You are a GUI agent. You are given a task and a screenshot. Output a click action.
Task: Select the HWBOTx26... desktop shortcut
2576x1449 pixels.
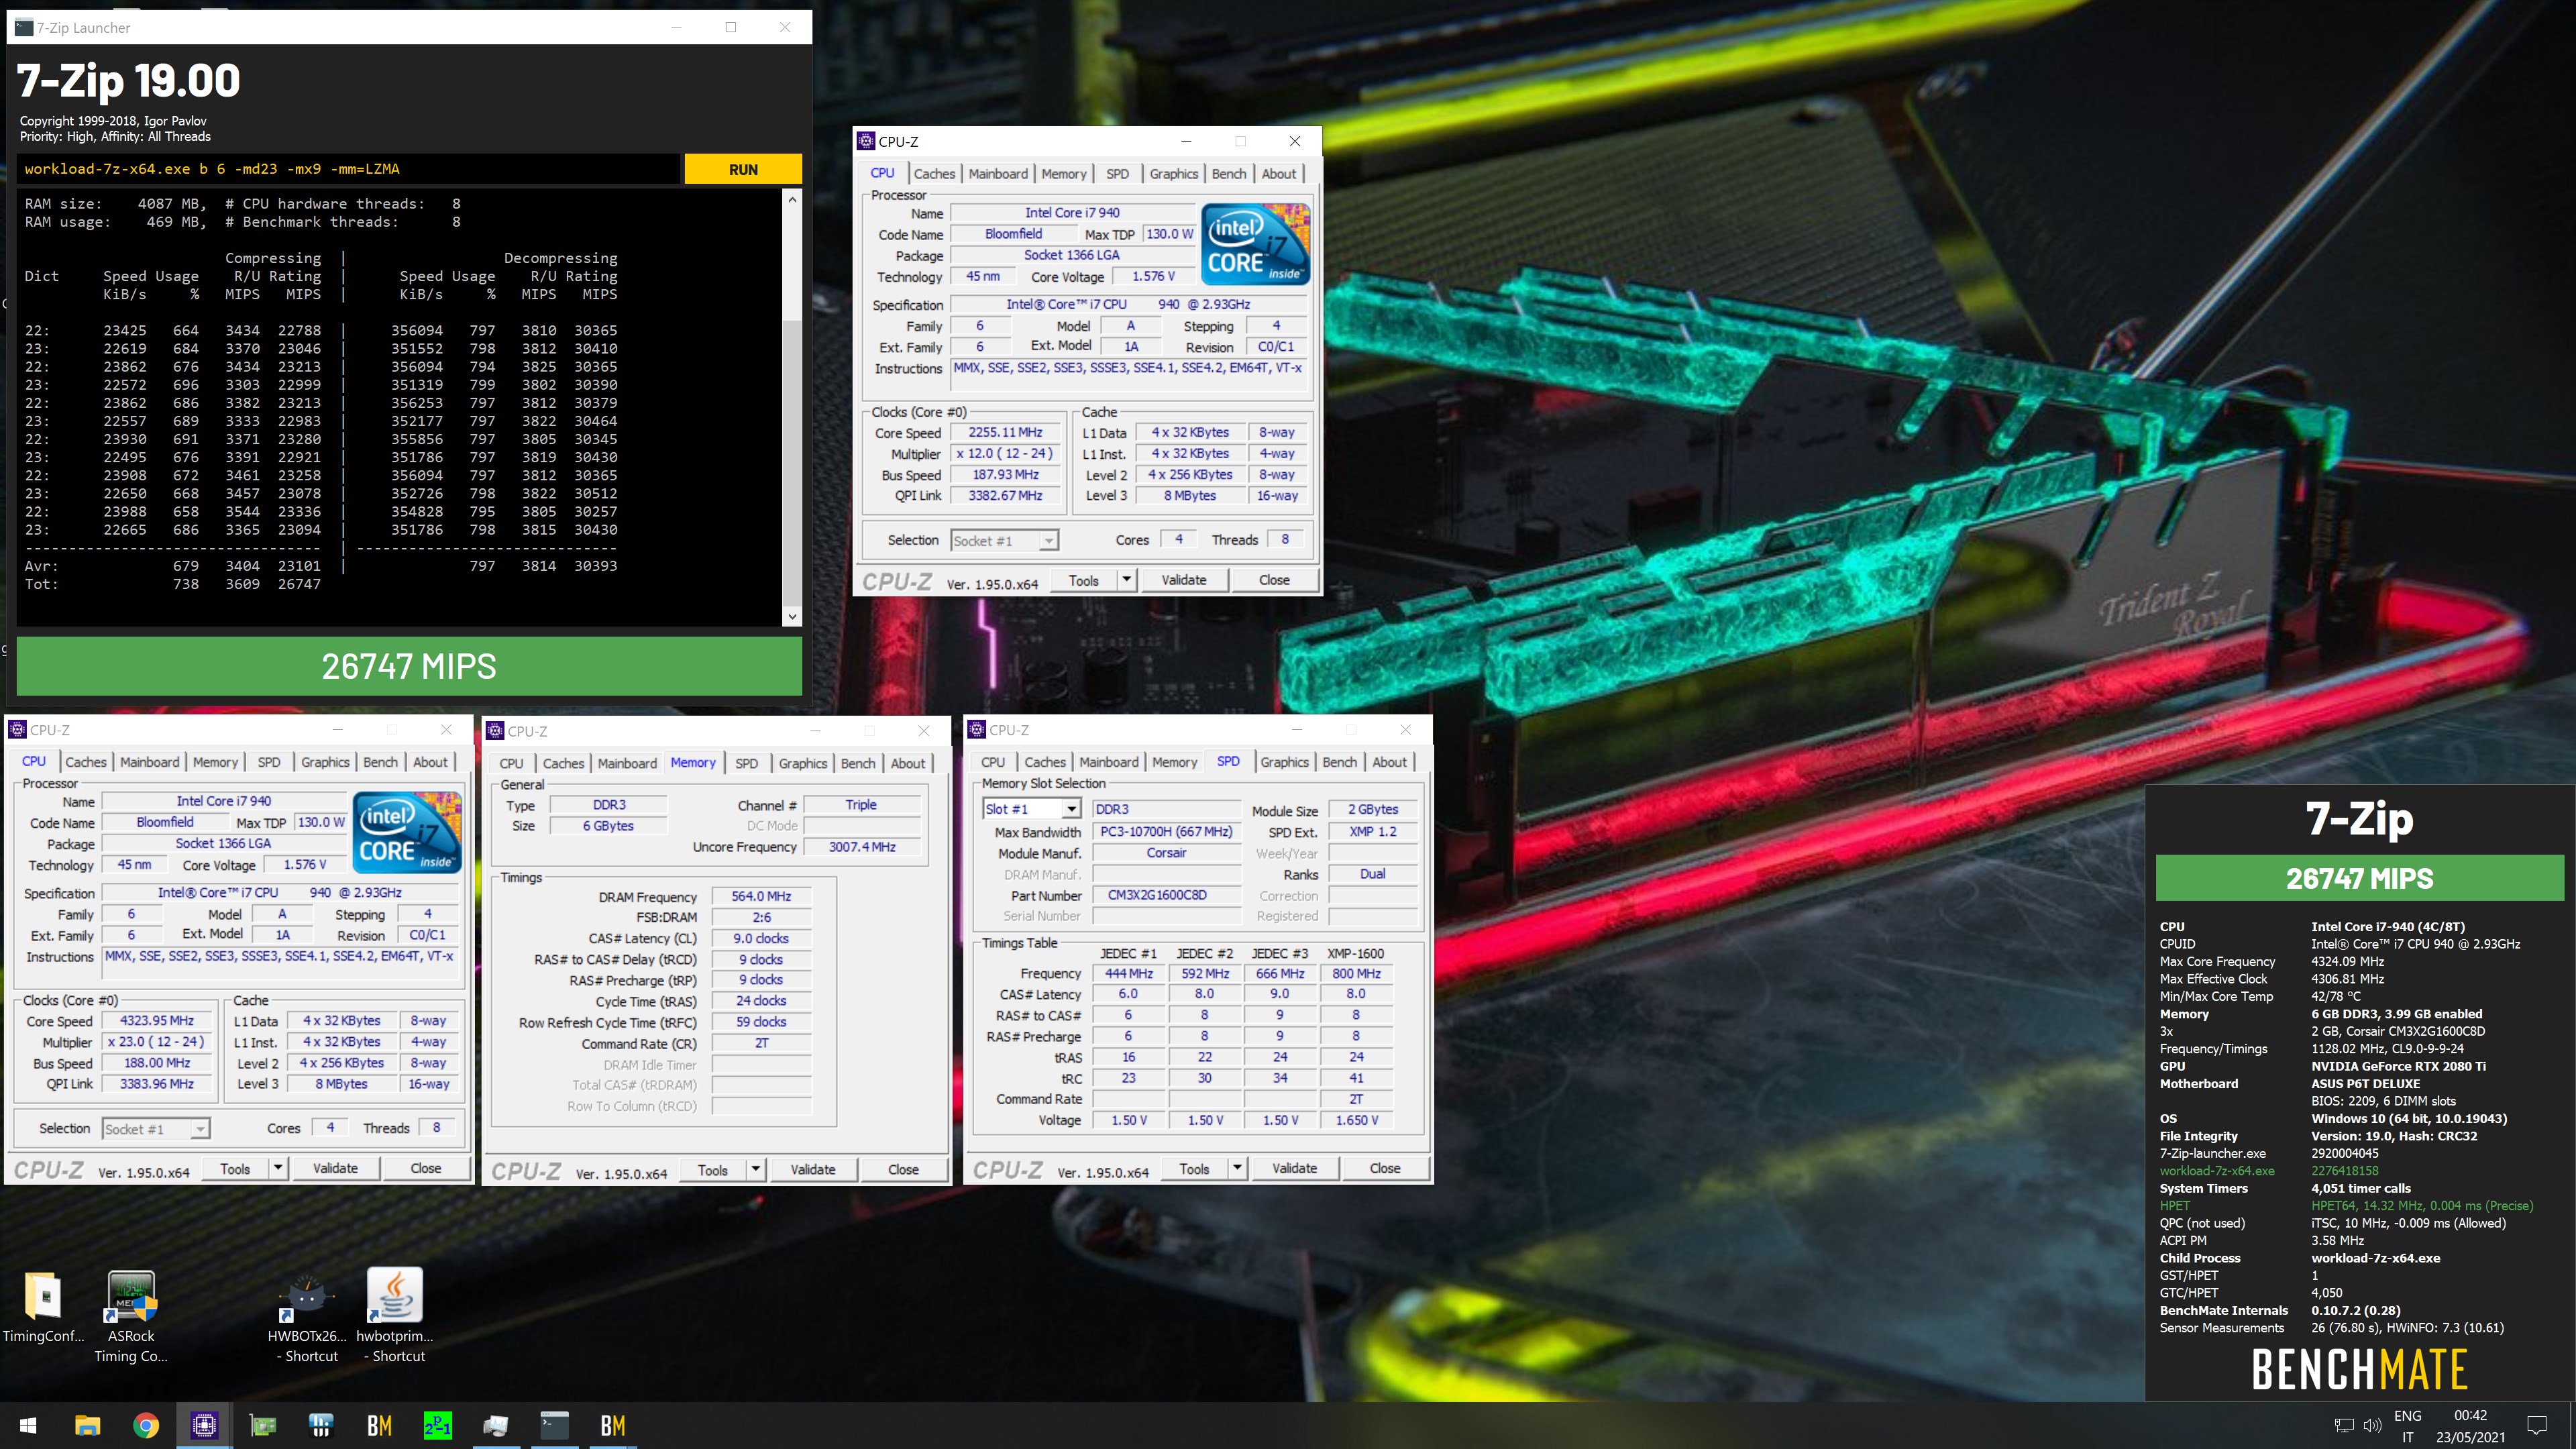pyautogui.click(x=307, y=1316)
